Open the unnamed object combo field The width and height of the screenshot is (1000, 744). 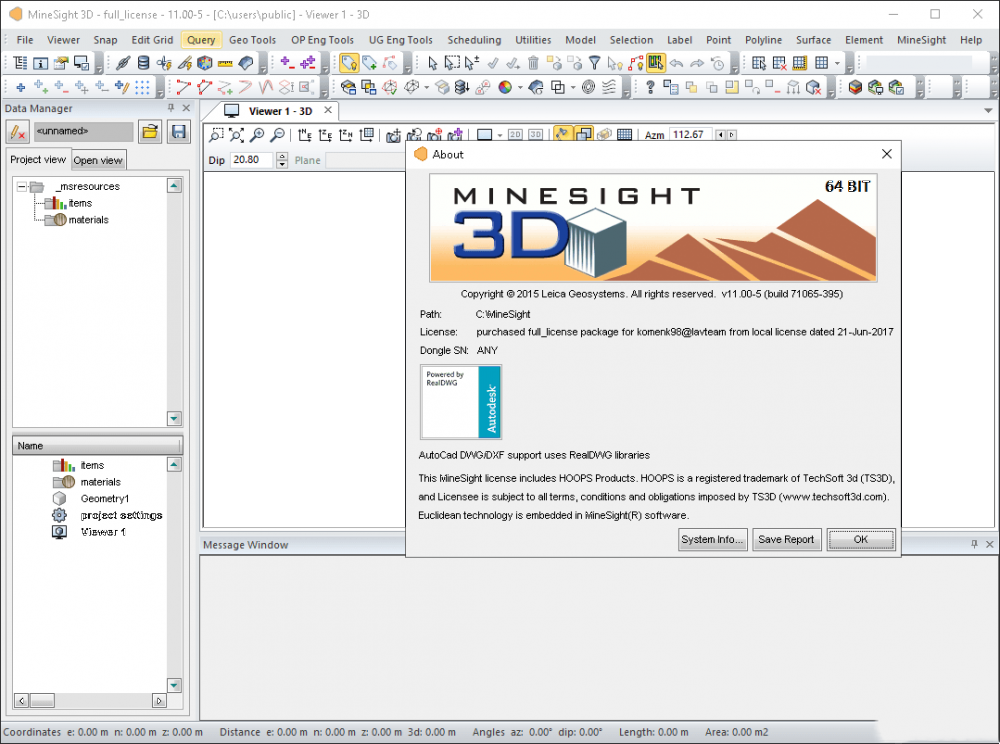pos(84,131)
